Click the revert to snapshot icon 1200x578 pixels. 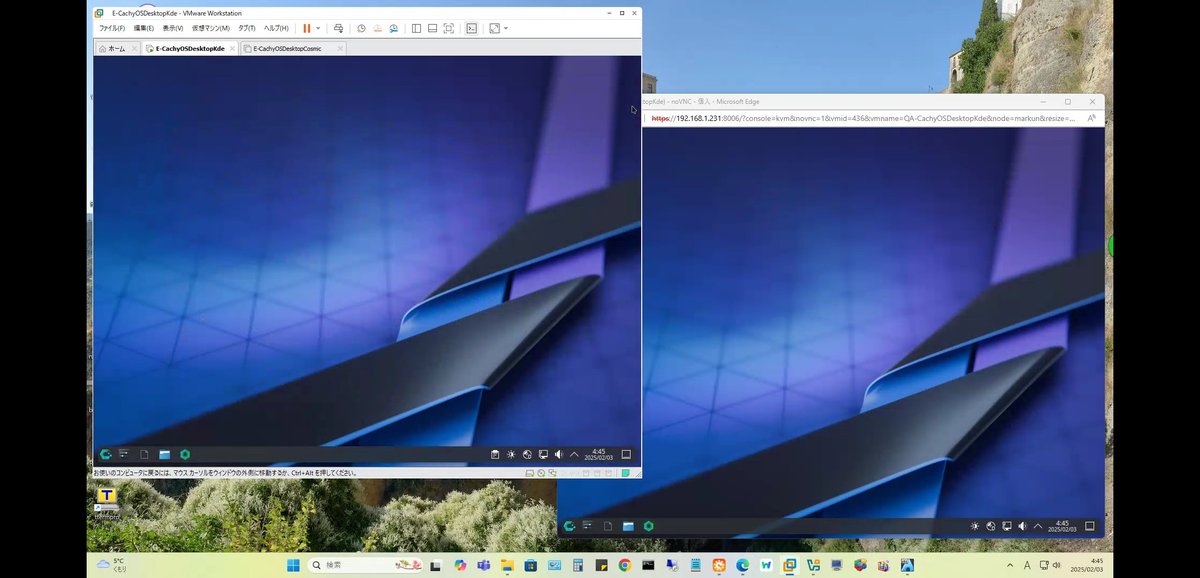(378, 28)
